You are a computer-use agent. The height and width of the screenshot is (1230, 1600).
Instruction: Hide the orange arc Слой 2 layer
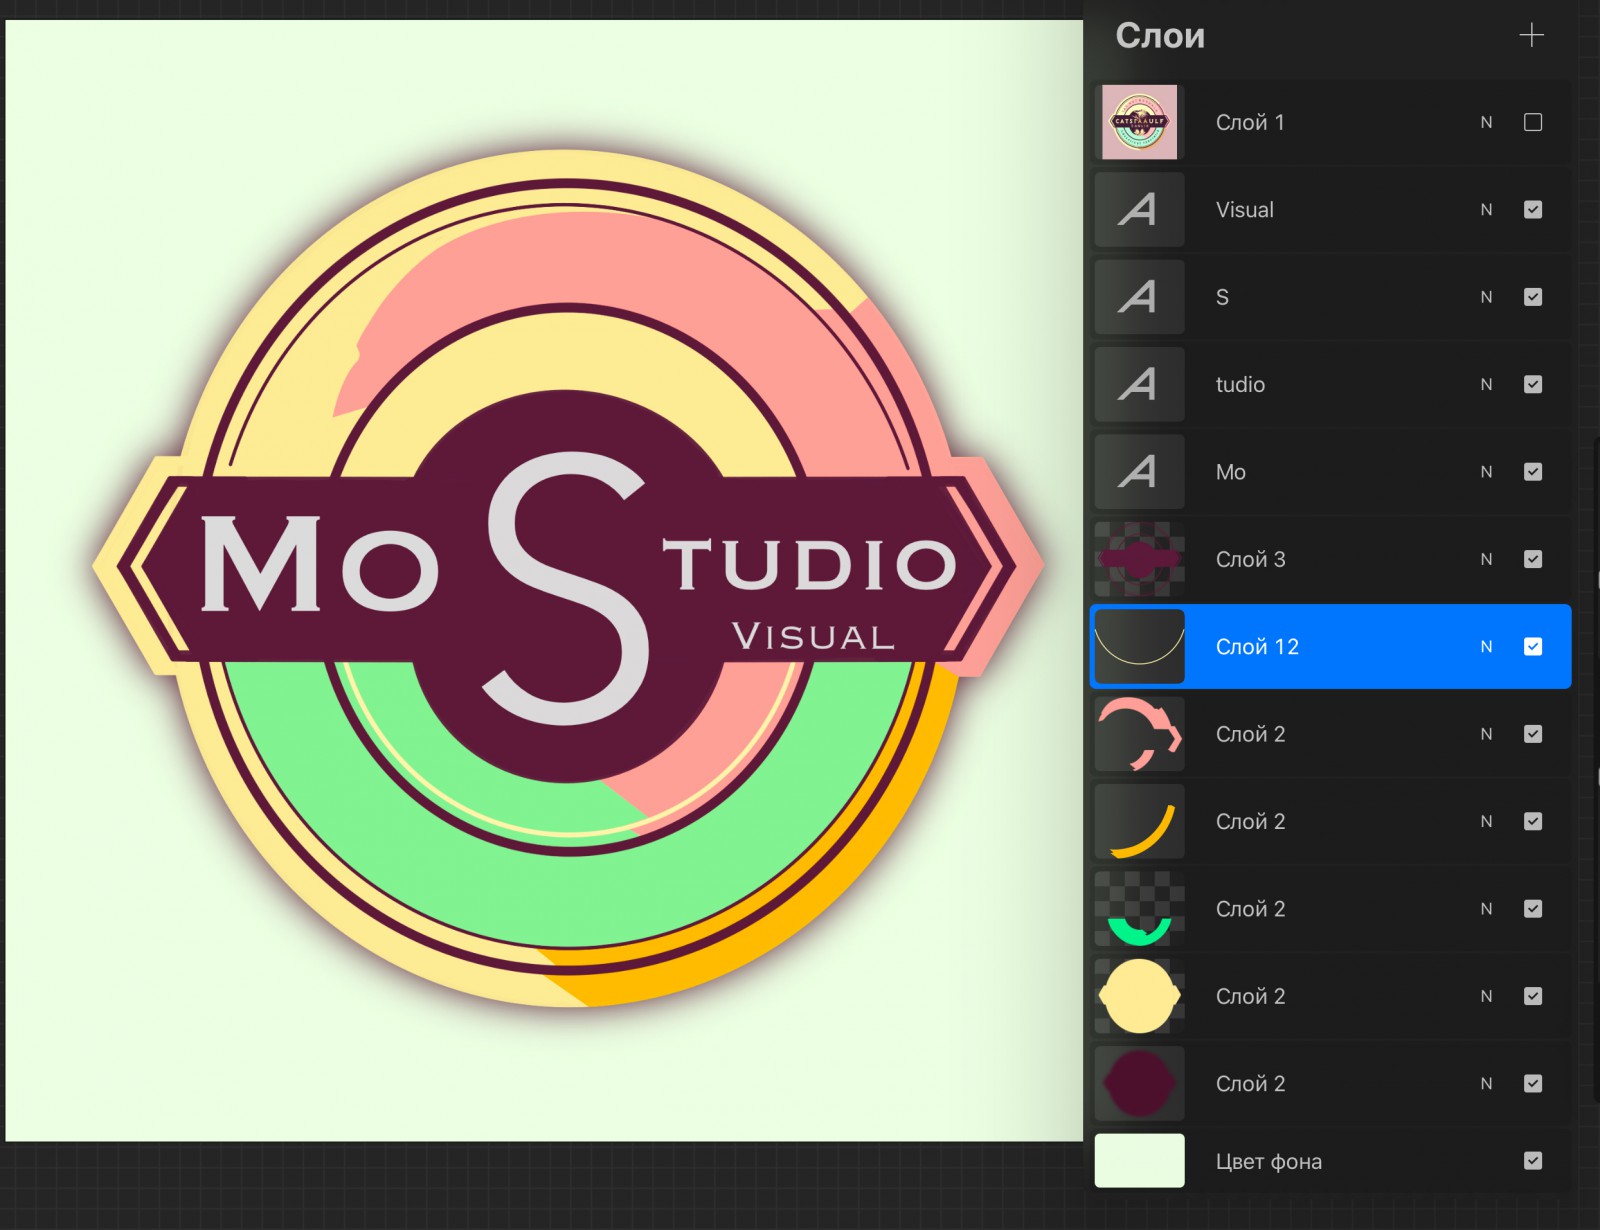tap(1533, 821)
